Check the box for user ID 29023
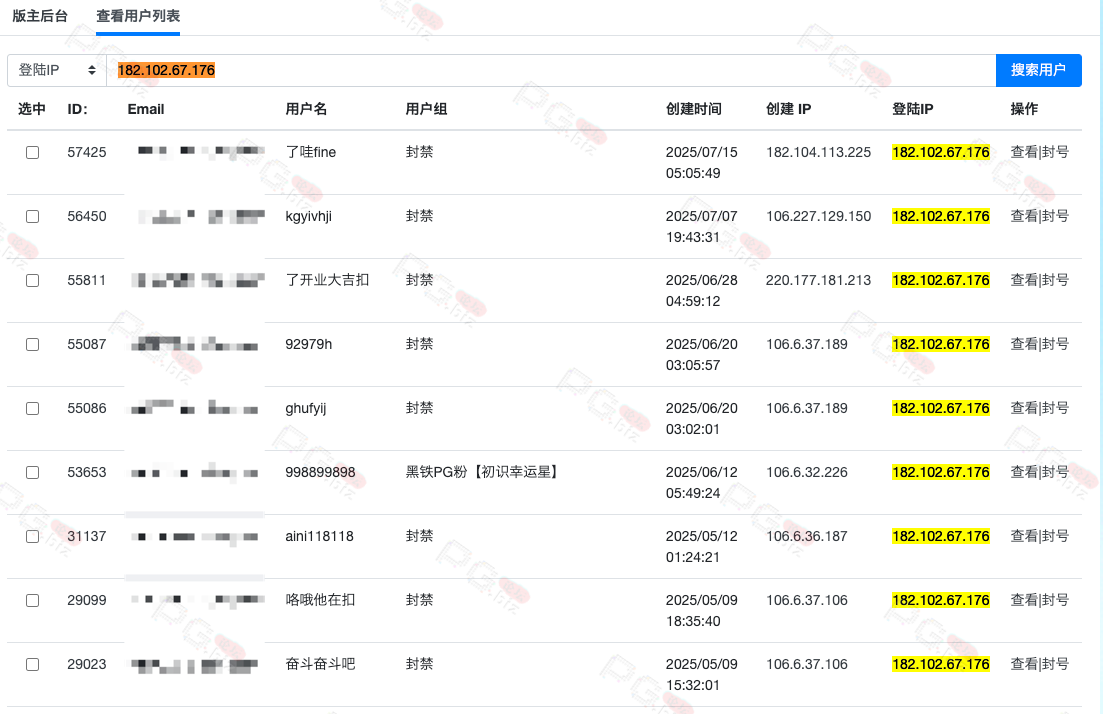This screenshot has width=1103, height=714. click(32, 665)
